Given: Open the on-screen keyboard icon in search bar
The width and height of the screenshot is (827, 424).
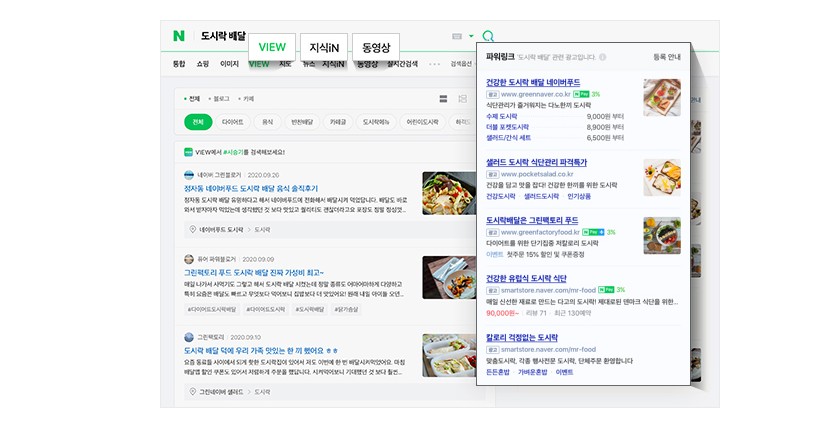Looking at the screenshot, I should [x=457, y=36].
